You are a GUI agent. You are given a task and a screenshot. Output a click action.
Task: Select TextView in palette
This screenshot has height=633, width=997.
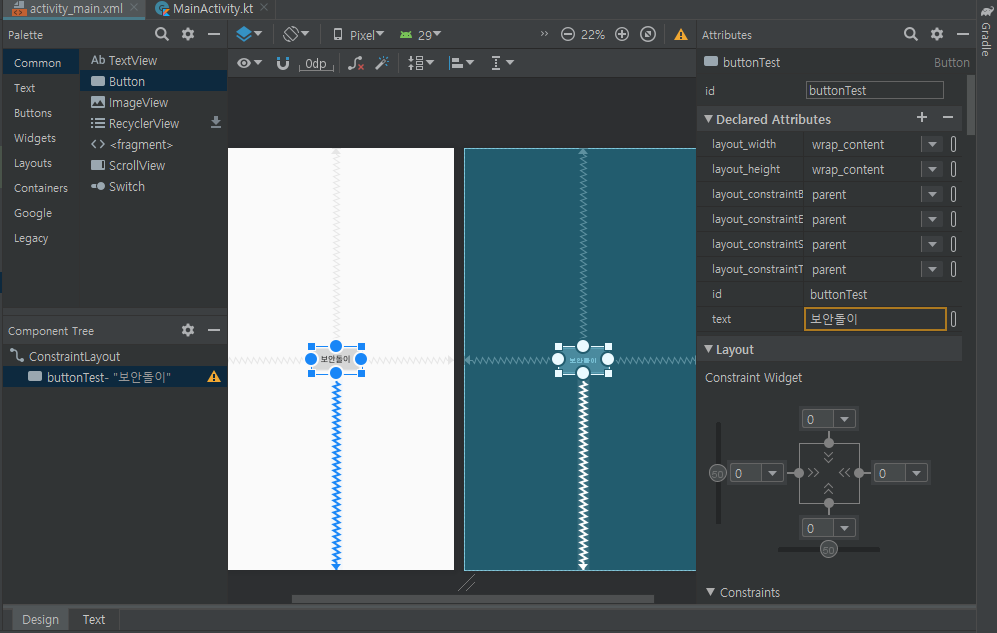pyautogui.click(x=123, y=60)
